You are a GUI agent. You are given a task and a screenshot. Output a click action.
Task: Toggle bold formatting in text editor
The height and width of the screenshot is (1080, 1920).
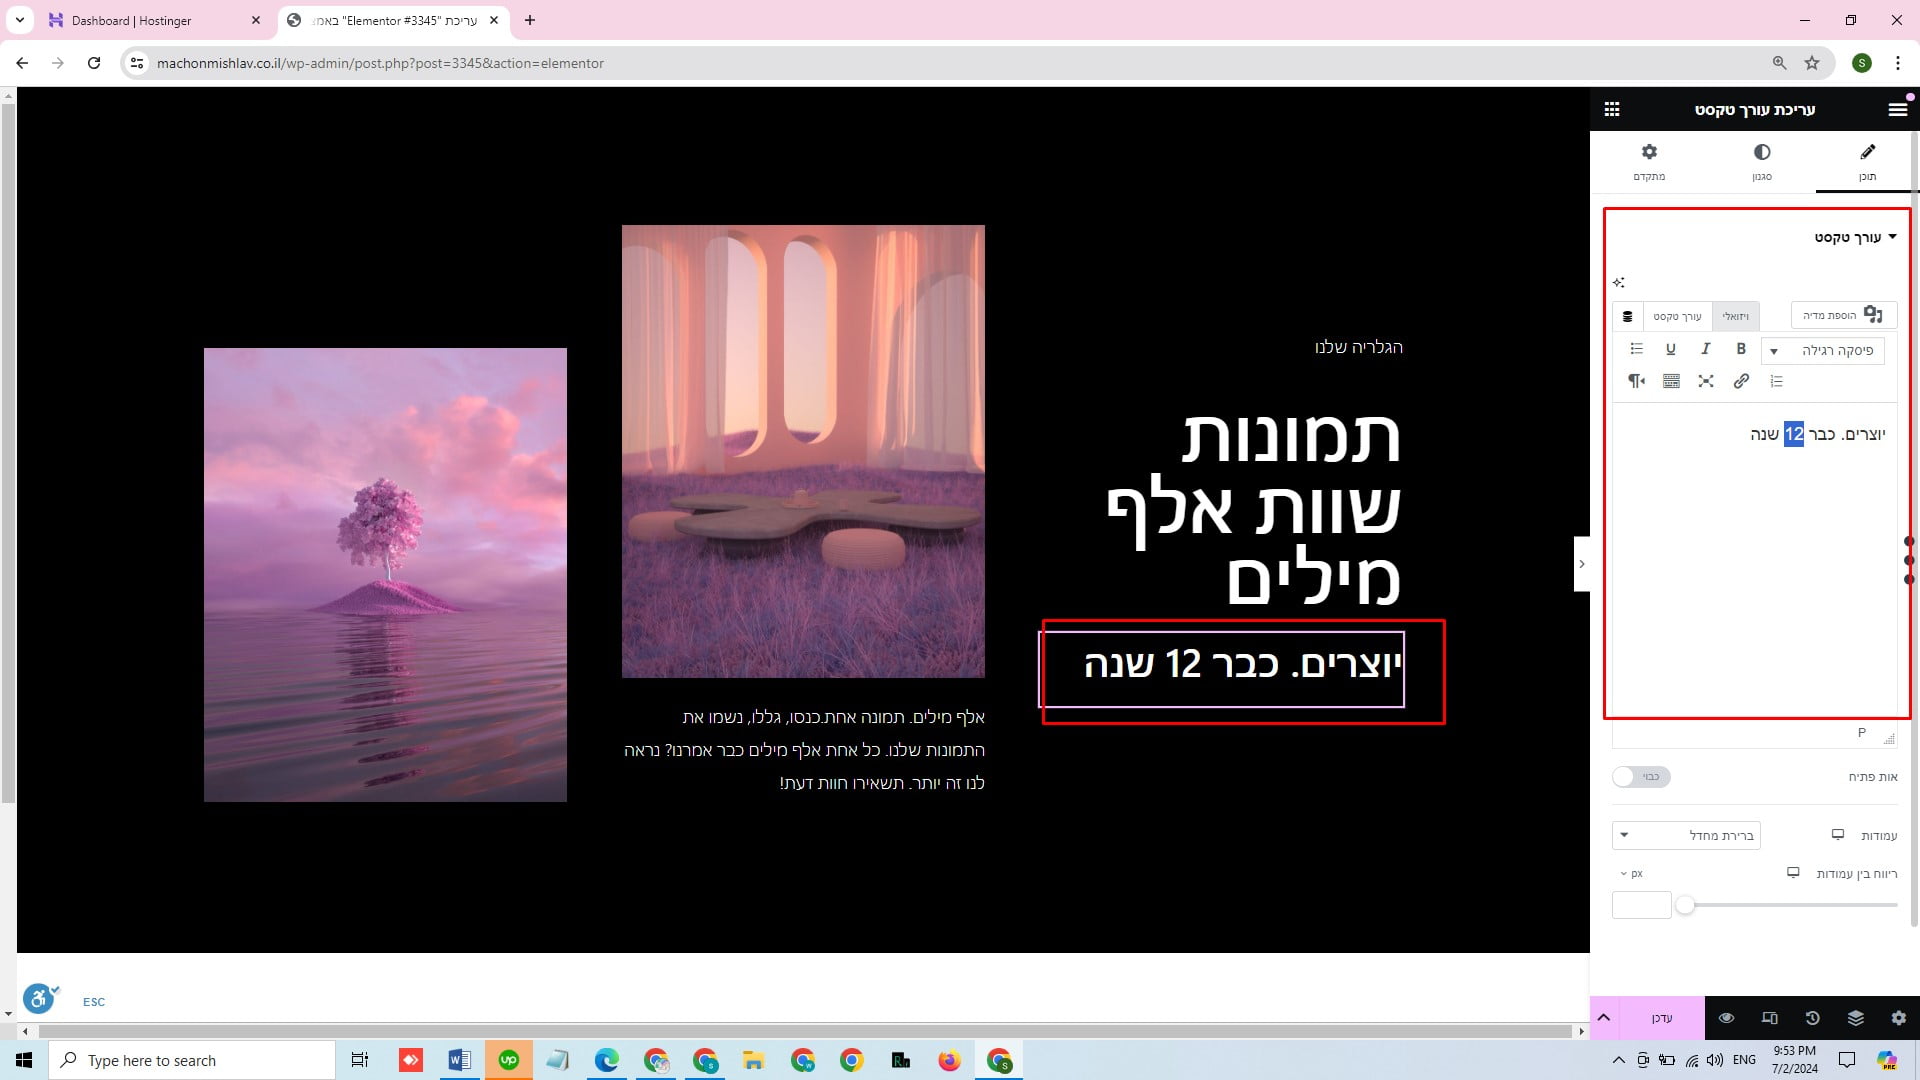pos(1741,349)
